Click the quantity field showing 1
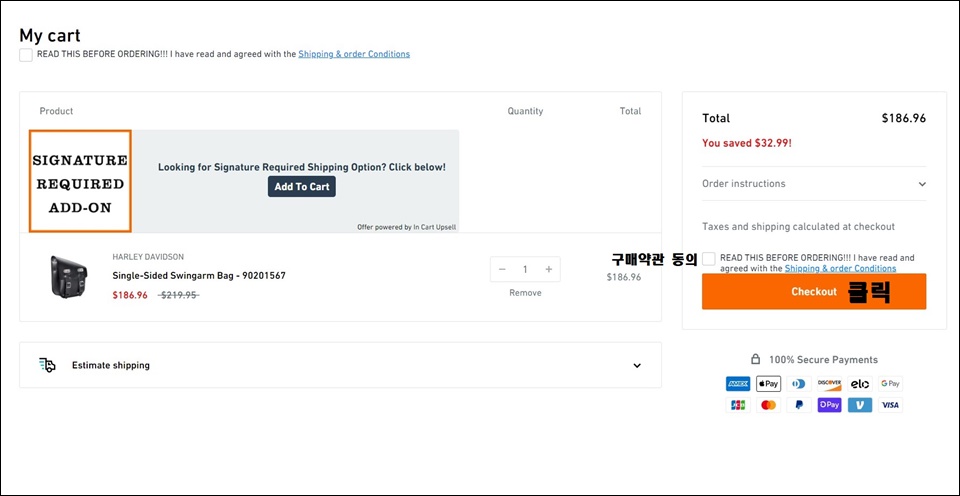Screen dimensions: 960x496 [x=525, y=269]
